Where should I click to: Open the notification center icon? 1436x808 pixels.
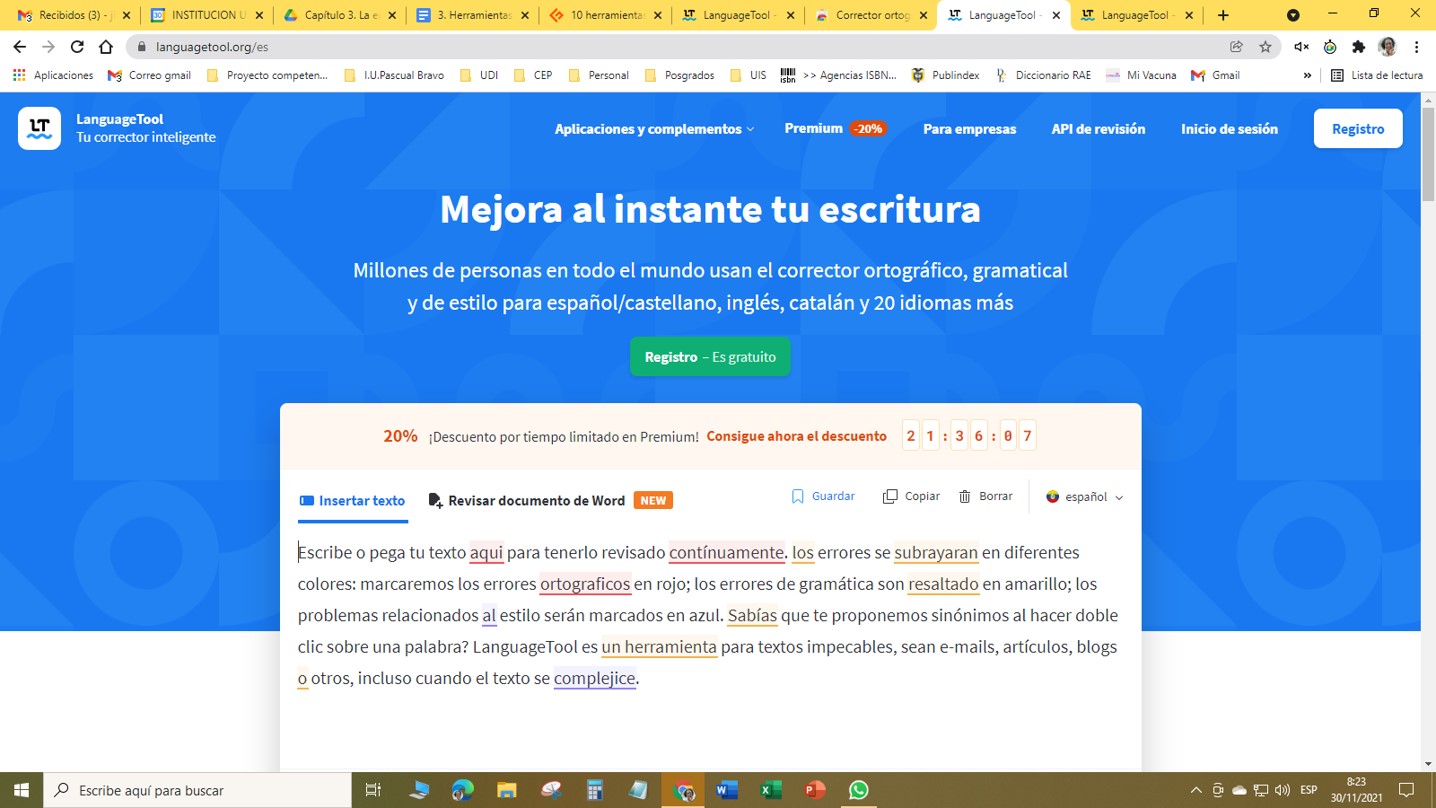1407,790
